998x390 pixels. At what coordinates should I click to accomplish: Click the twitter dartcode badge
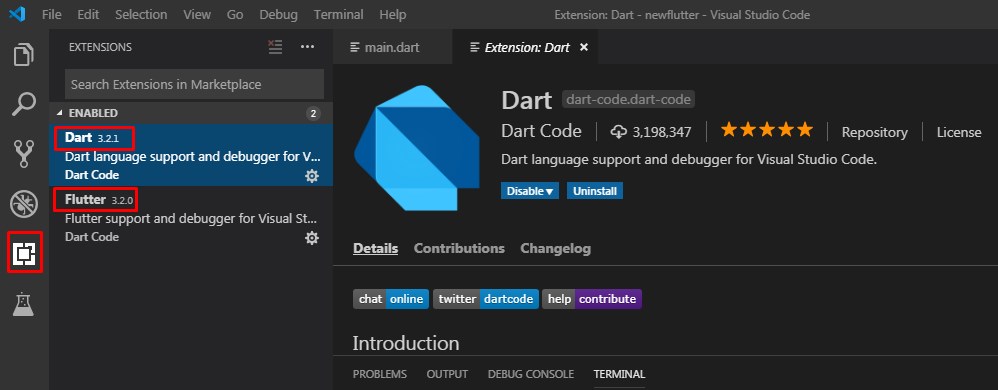pyautogui.click(x=486, y=299)
